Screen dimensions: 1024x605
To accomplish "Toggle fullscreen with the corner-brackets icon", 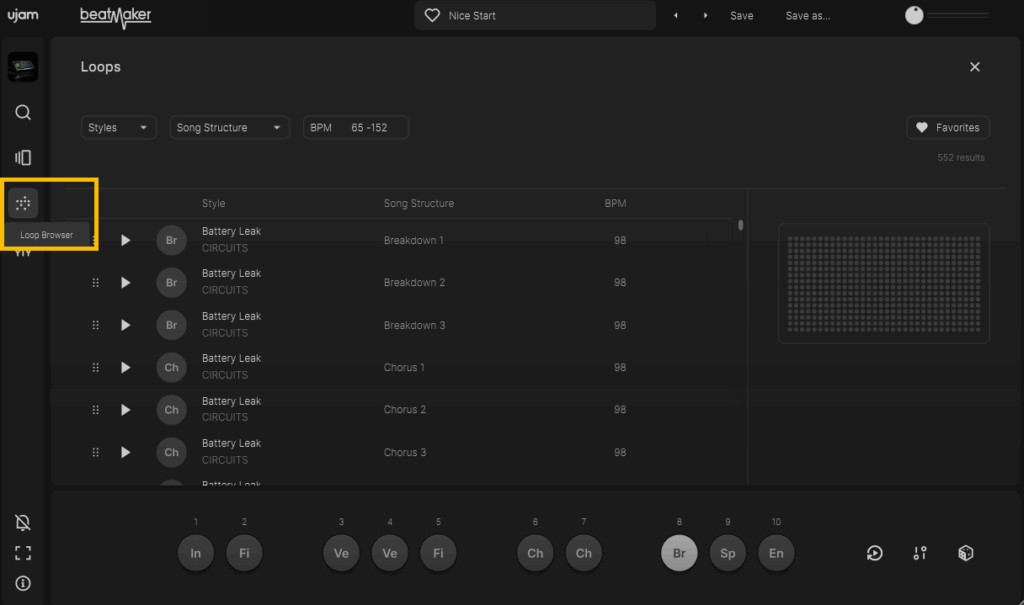I will (x=23, y=553).
